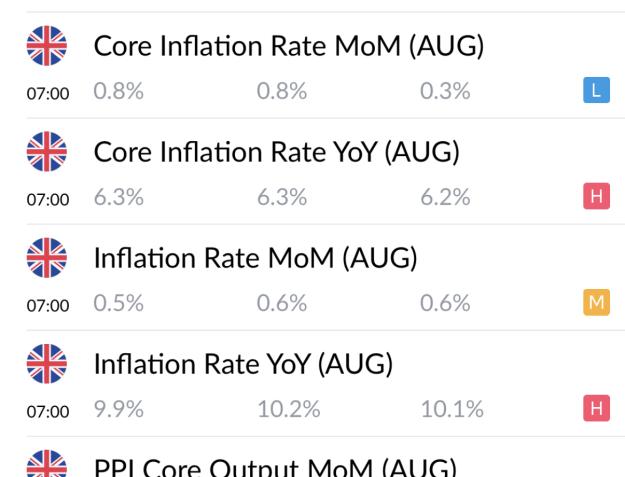Select the 9.9% value for Inflation Rate YoY
Screen dimensions: 625x477
pos(118,409)
